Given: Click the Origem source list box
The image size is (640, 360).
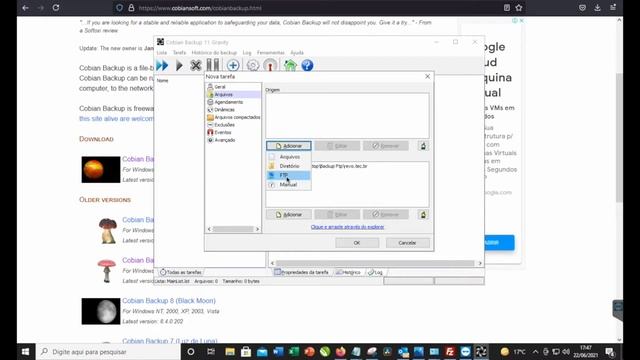Looking at the screenshot, I should coord(347,116).
